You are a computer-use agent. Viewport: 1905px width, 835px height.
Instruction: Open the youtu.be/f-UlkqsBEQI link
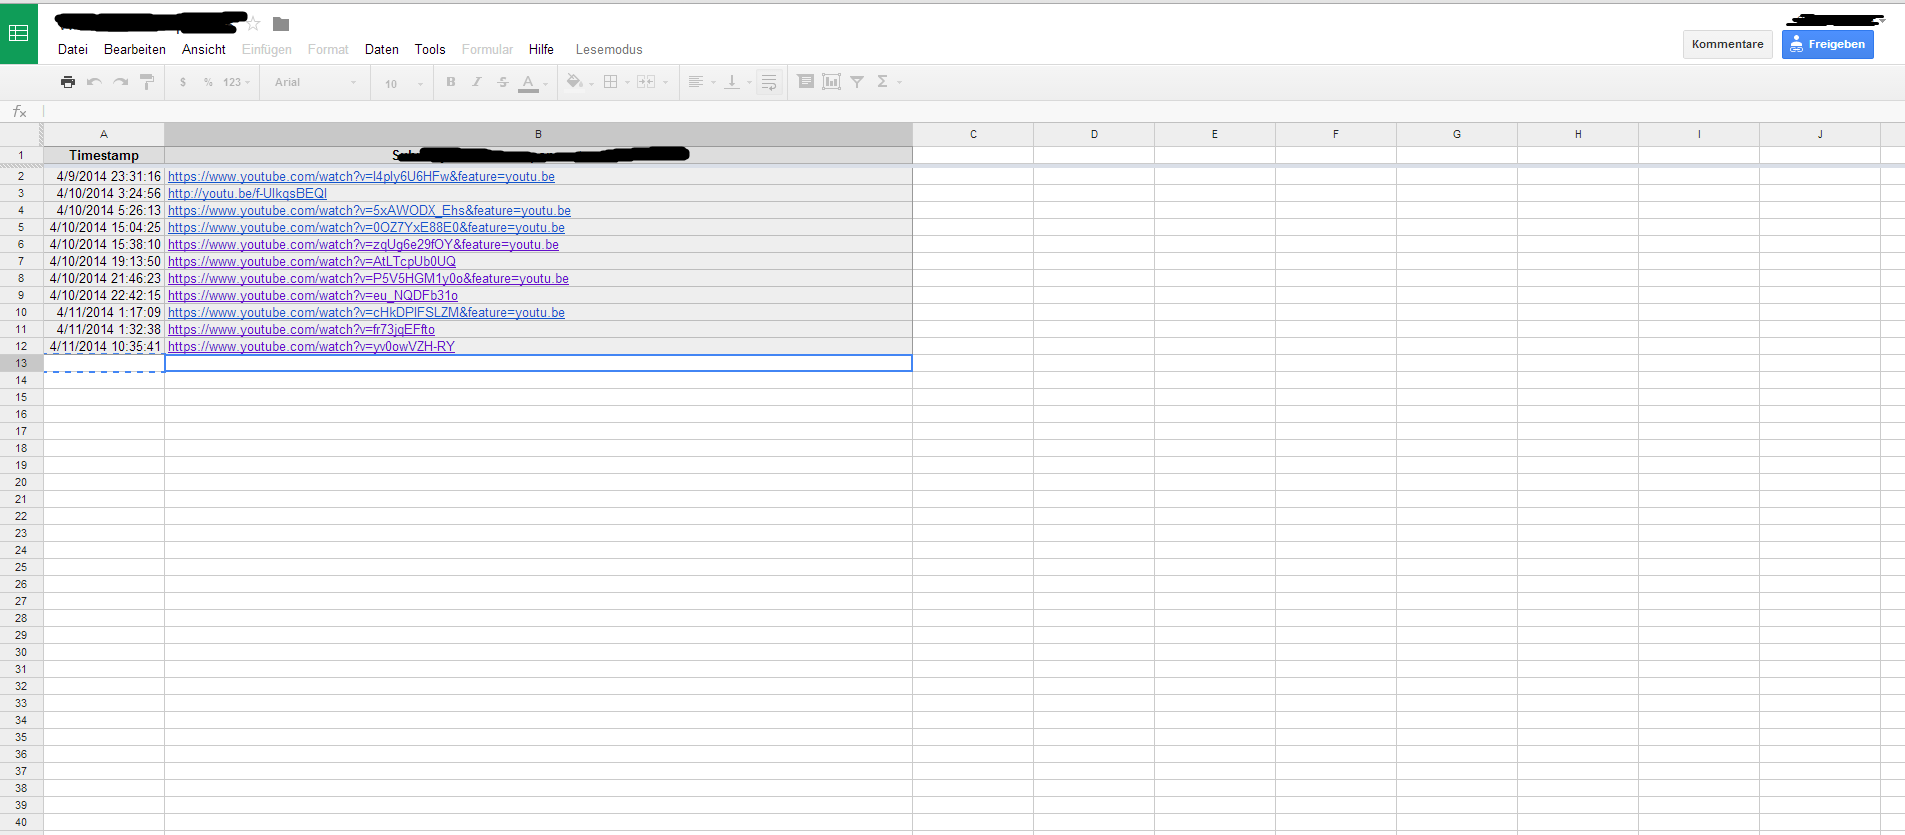pyautogui.click(x=247, y=194)
